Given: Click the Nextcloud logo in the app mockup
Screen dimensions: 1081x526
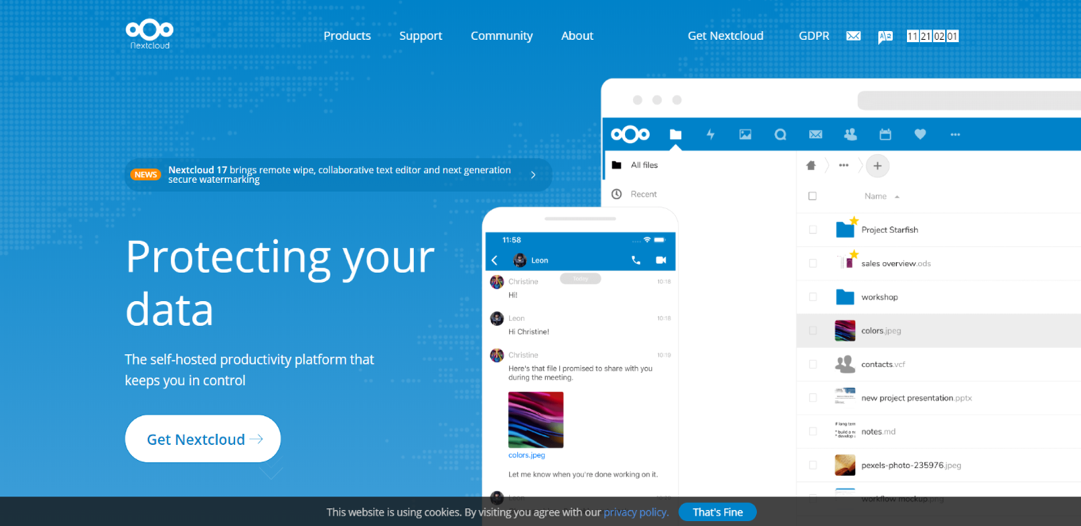Looking at the screenshot, I should coord(630,134).
